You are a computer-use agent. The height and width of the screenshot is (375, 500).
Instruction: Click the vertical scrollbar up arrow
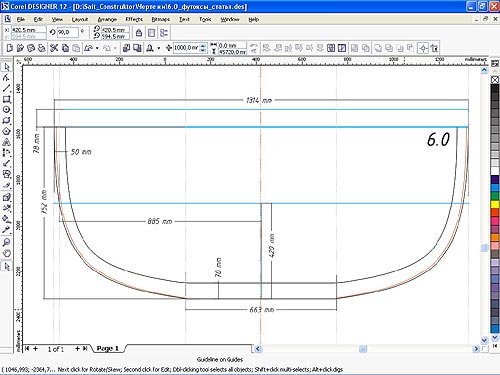pyautogui.click(x=484, y=70)
